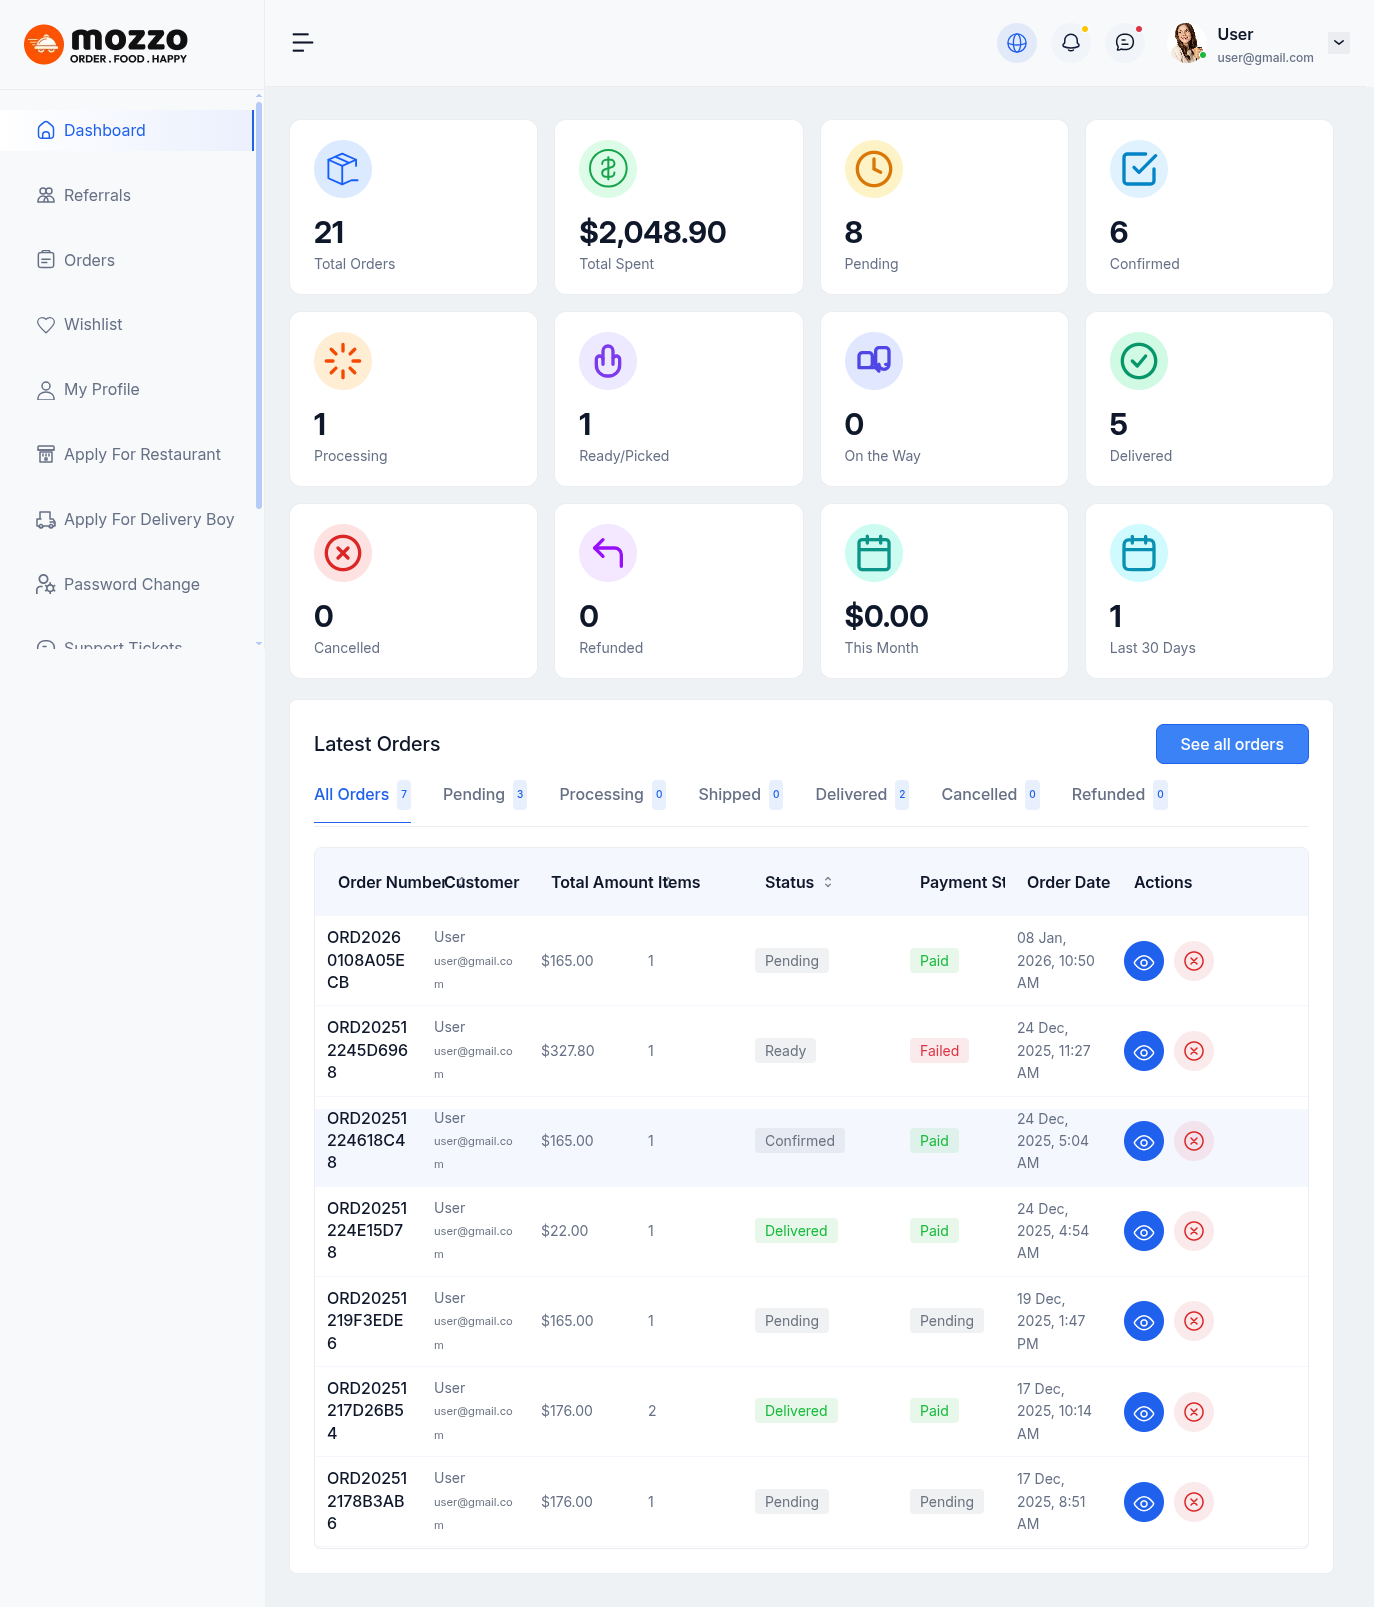Click the See all orders button
The width and height of the screenshot is (1374, 1607).
coord(1231,744)
